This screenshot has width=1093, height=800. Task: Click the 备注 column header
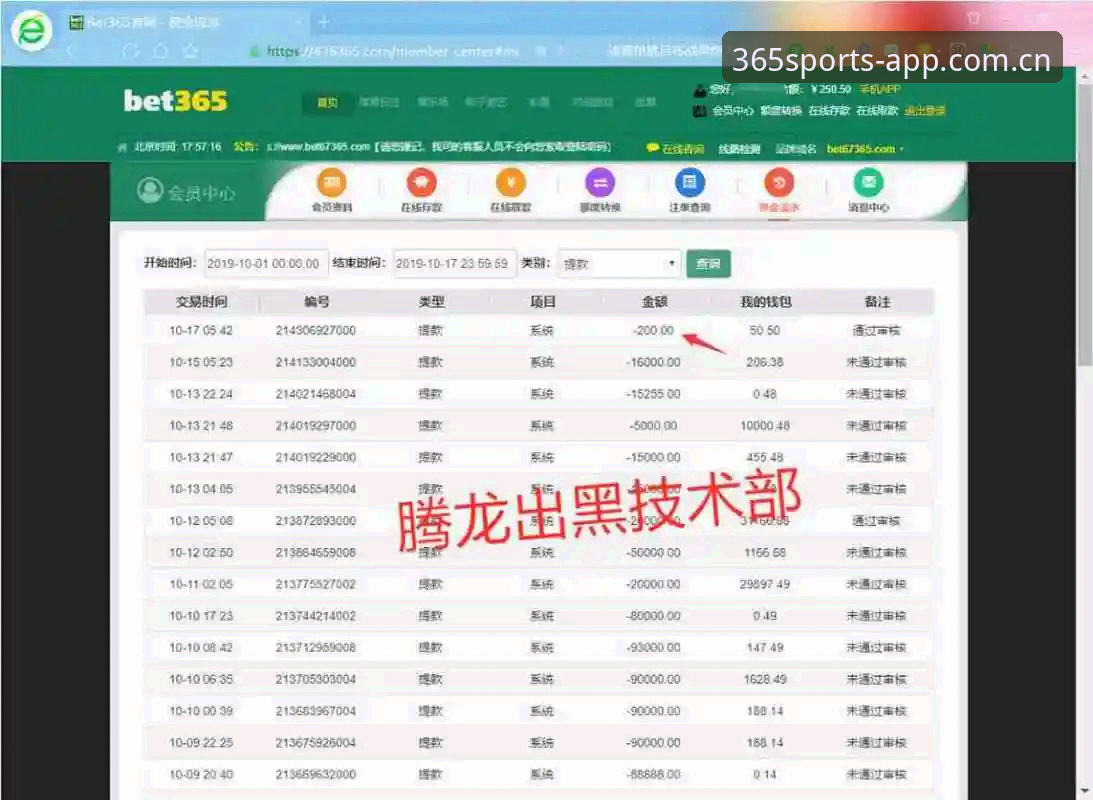[877, 302]
